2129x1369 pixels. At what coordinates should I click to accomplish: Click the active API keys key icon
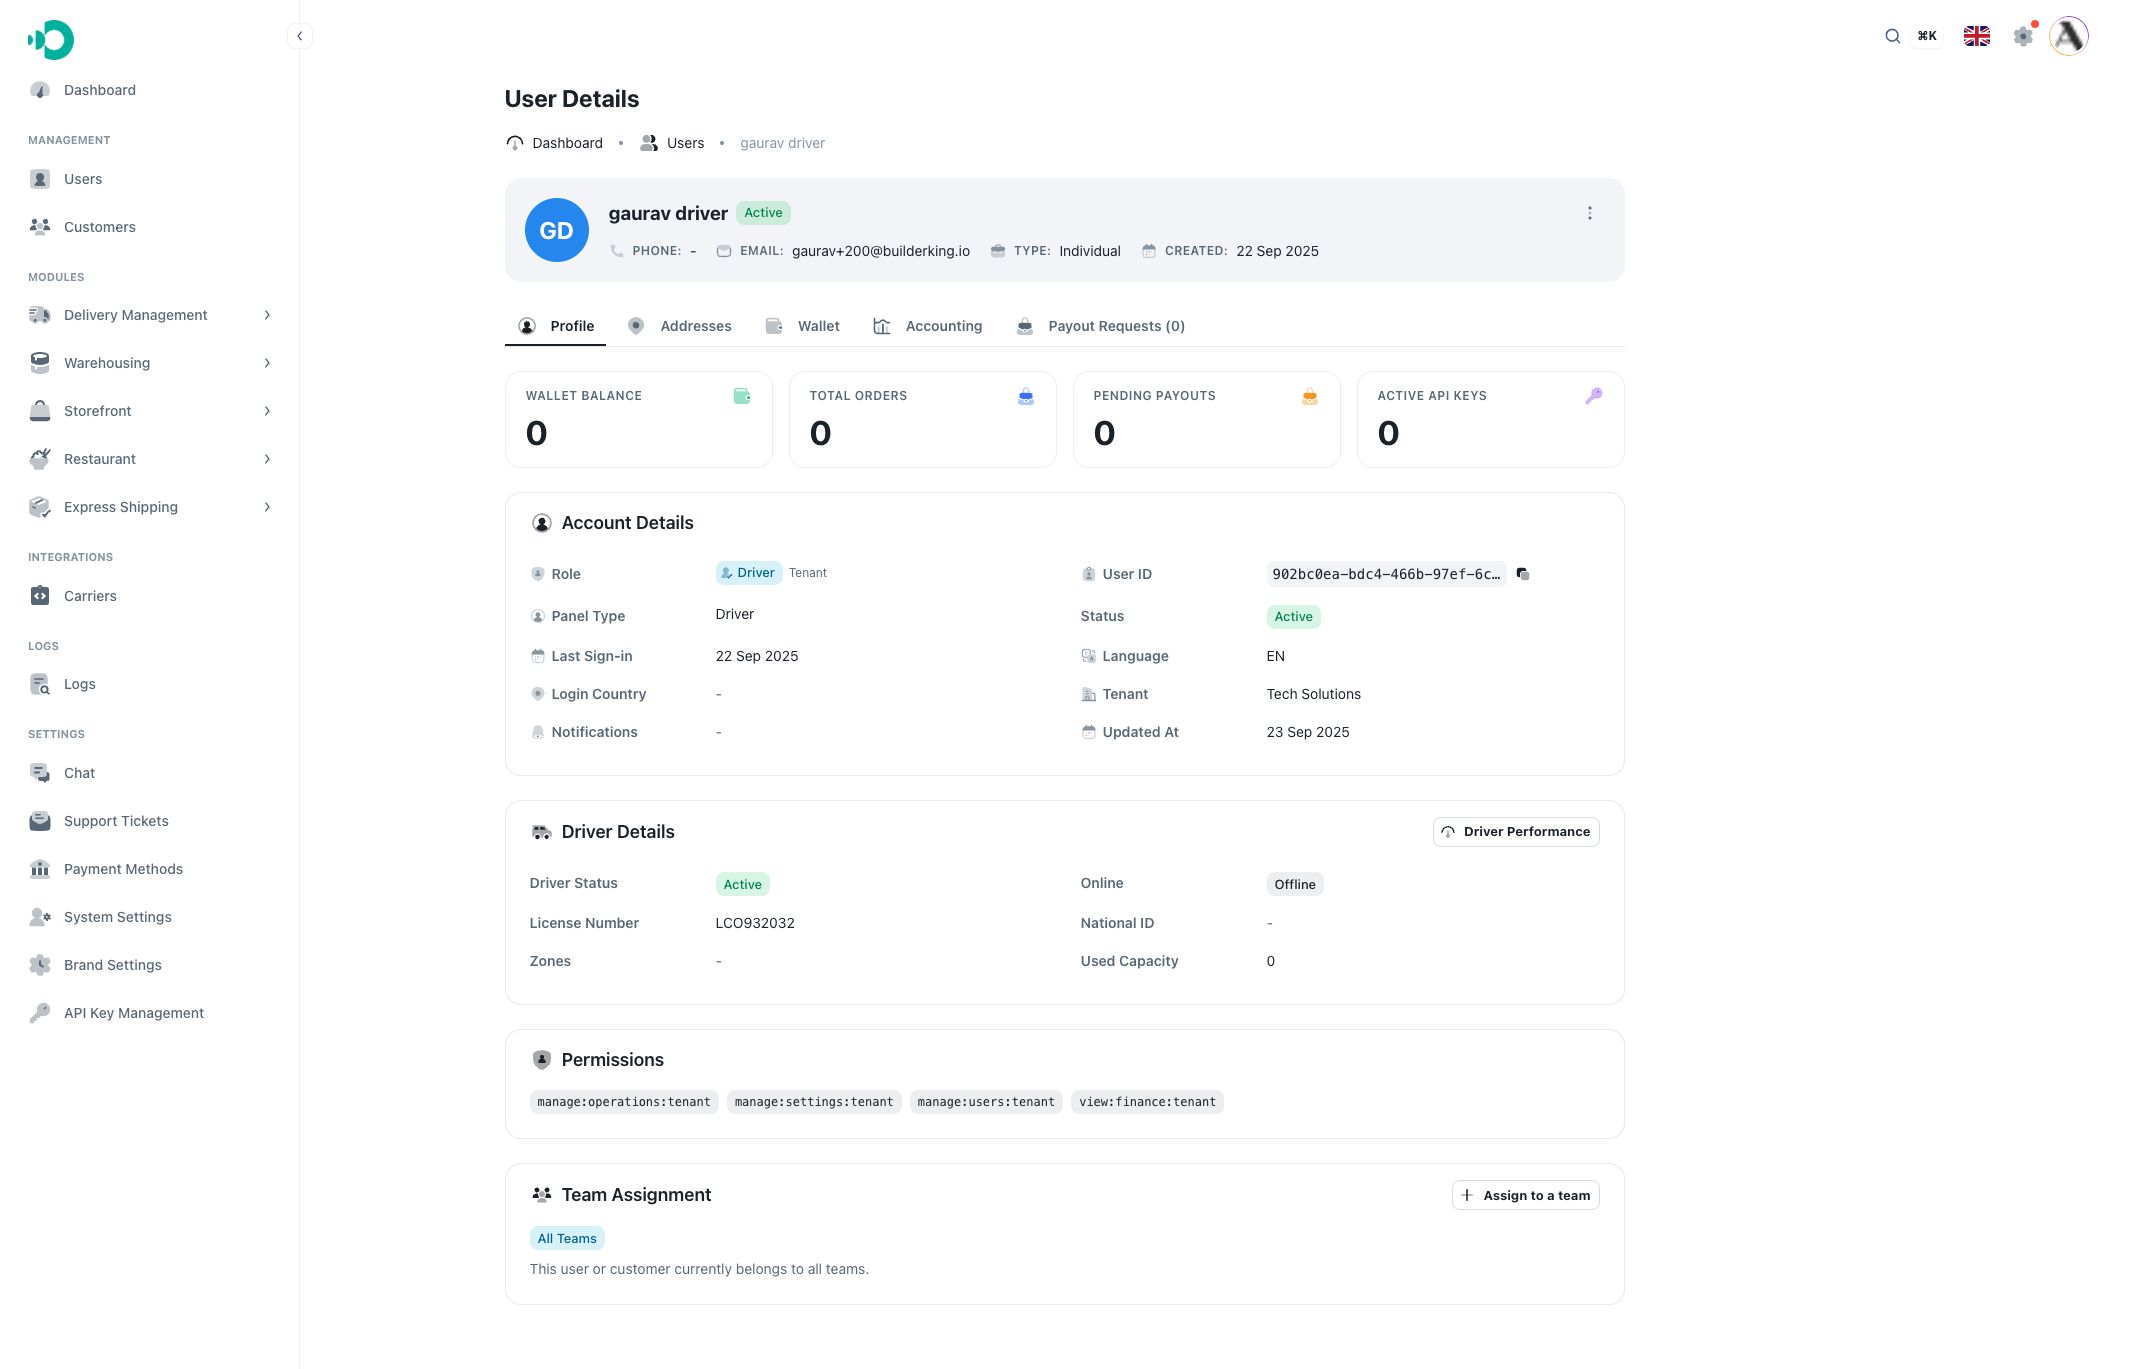1593,396
